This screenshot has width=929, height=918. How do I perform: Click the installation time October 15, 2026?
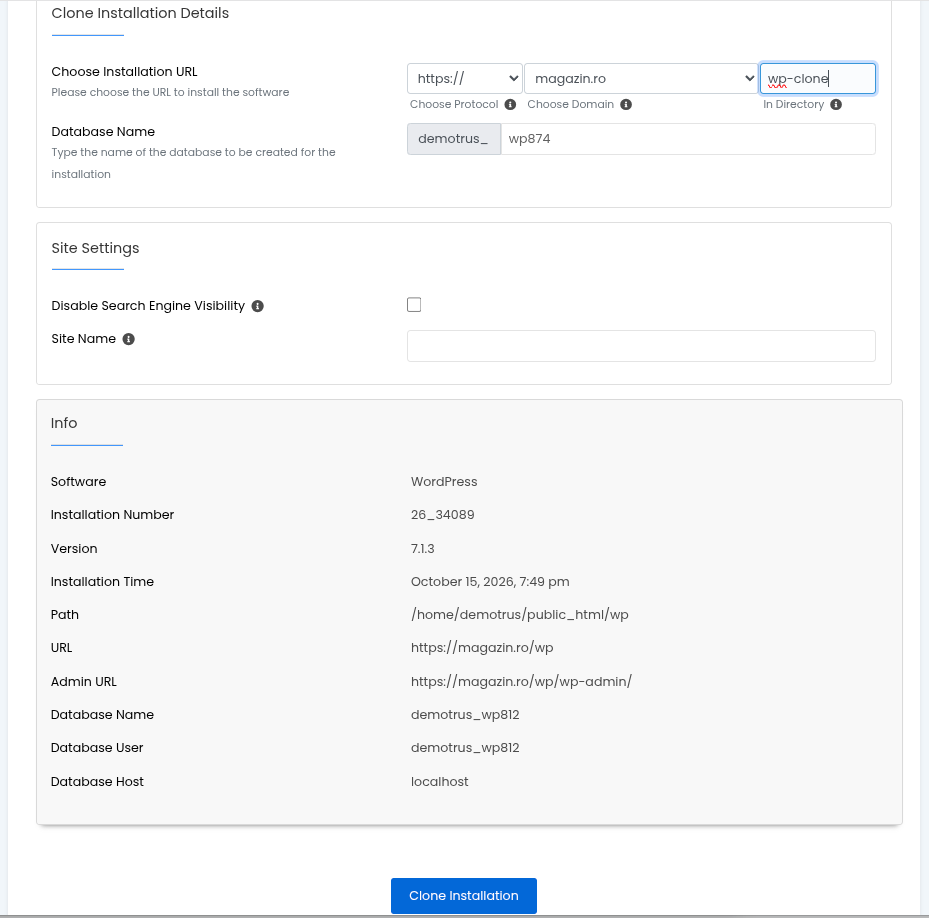490,581
